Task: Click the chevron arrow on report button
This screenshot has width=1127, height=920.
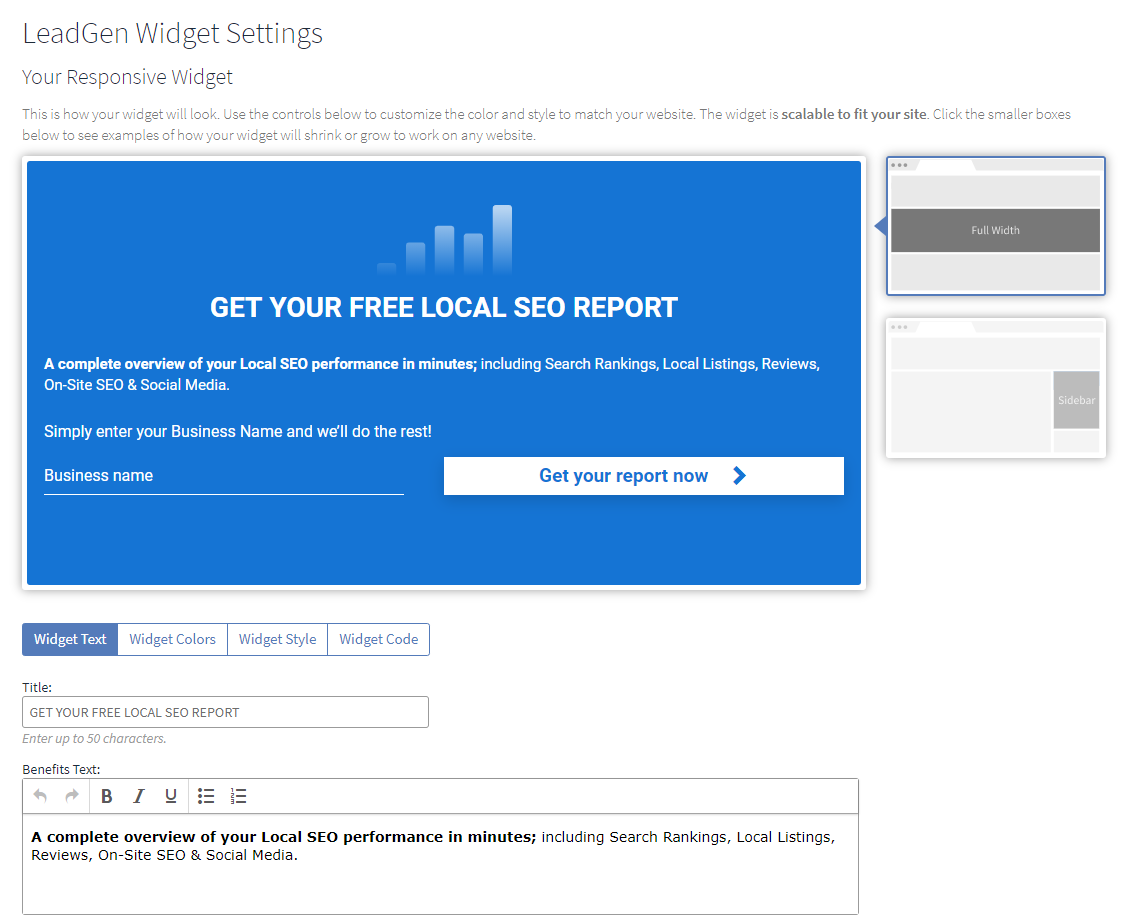Action: (x=739, y=476)
